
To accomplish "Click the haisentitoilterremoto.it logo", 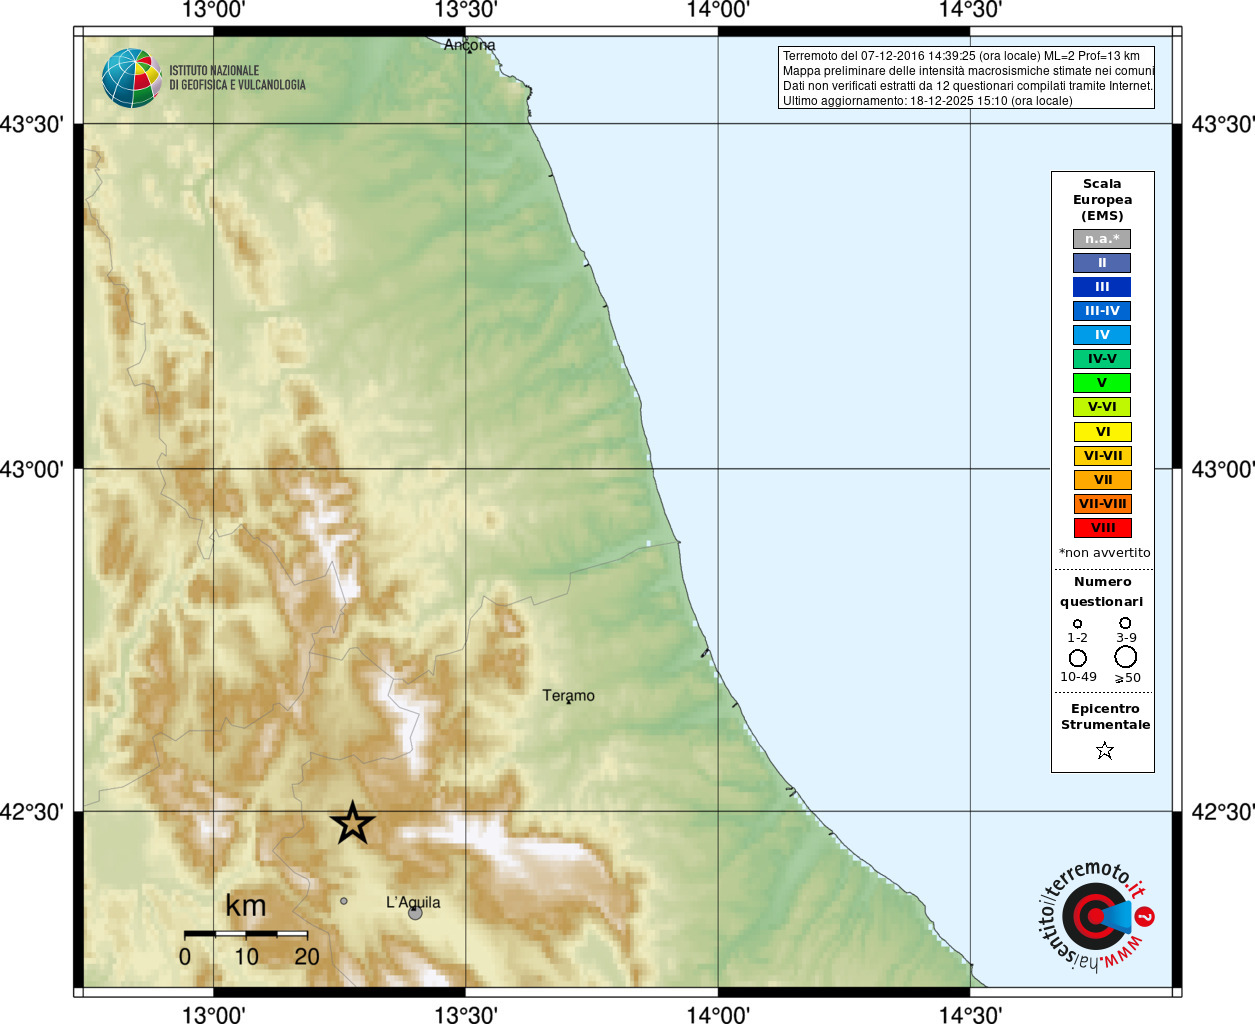I will click(x=1097, y=916).
